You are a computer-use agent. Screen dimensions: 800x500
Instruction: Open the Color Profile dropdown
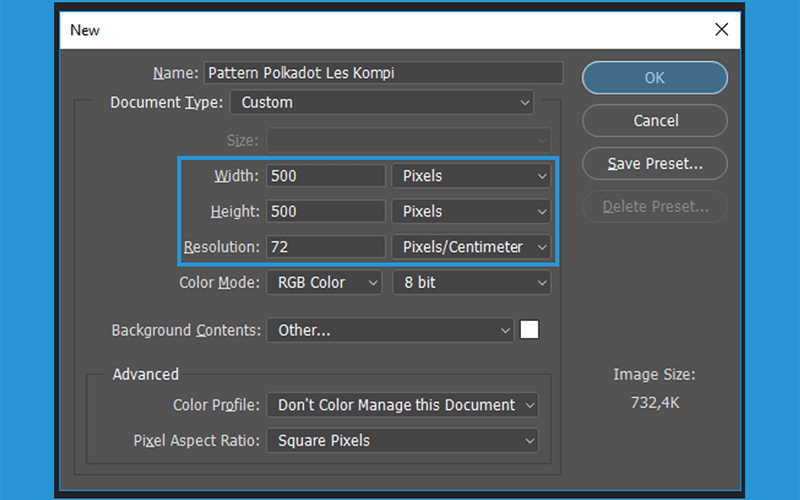(402, 405)
